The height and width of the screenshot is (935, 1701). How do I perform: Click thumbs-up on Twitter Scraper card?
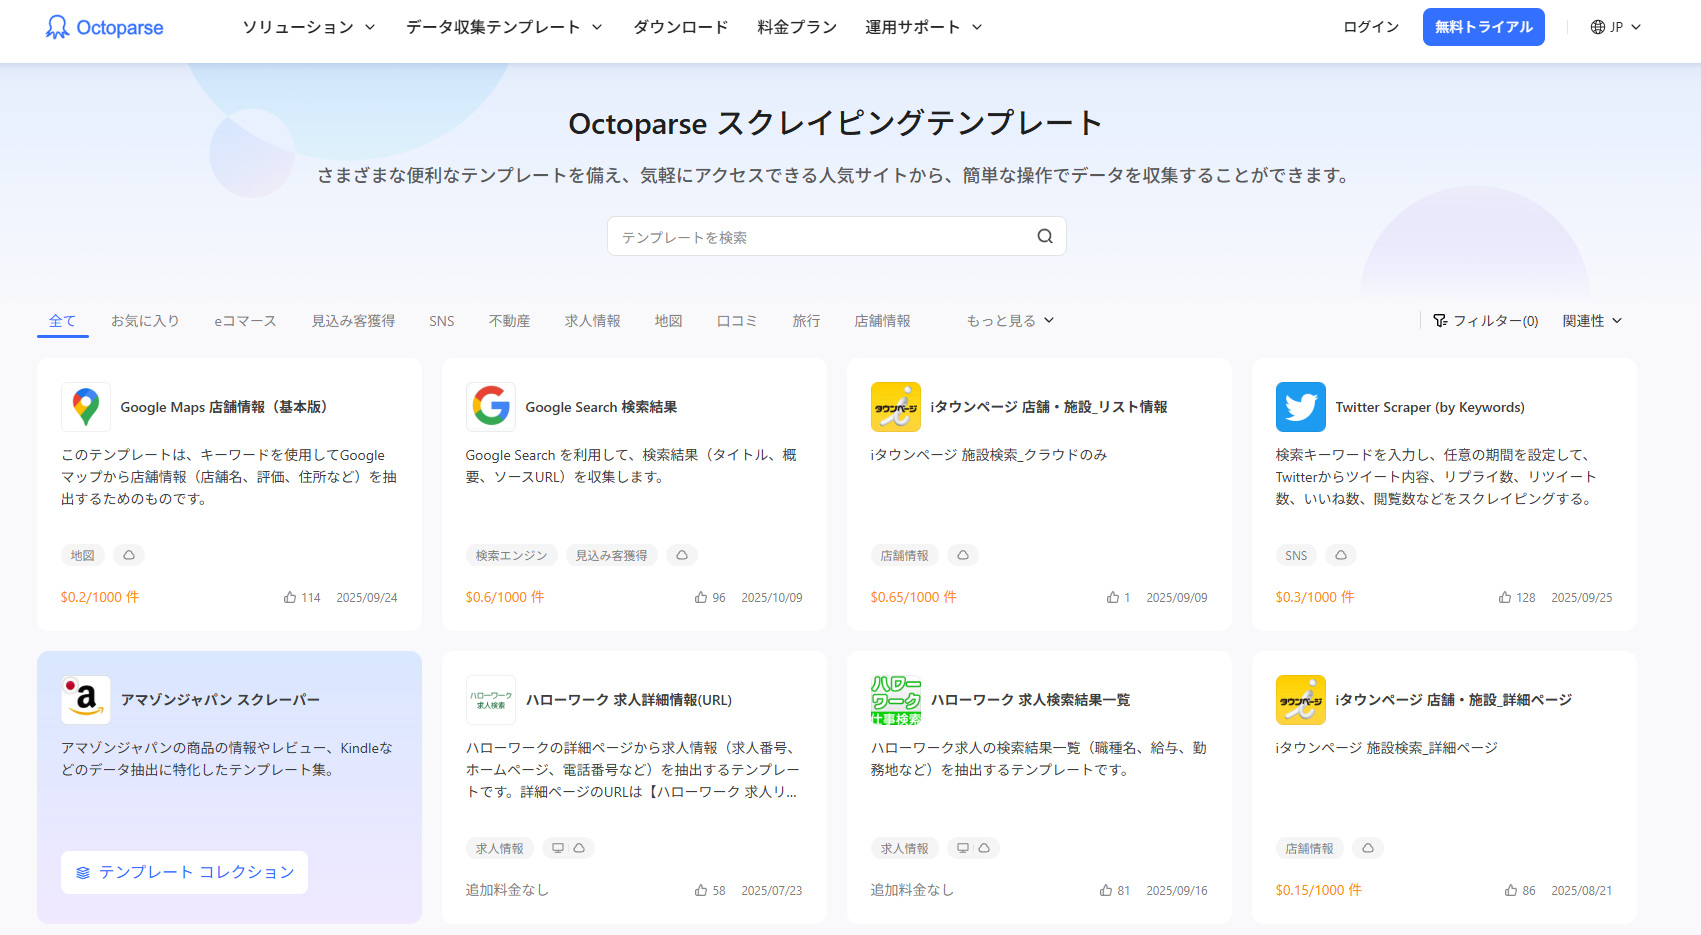click(x=1505, y=597)
